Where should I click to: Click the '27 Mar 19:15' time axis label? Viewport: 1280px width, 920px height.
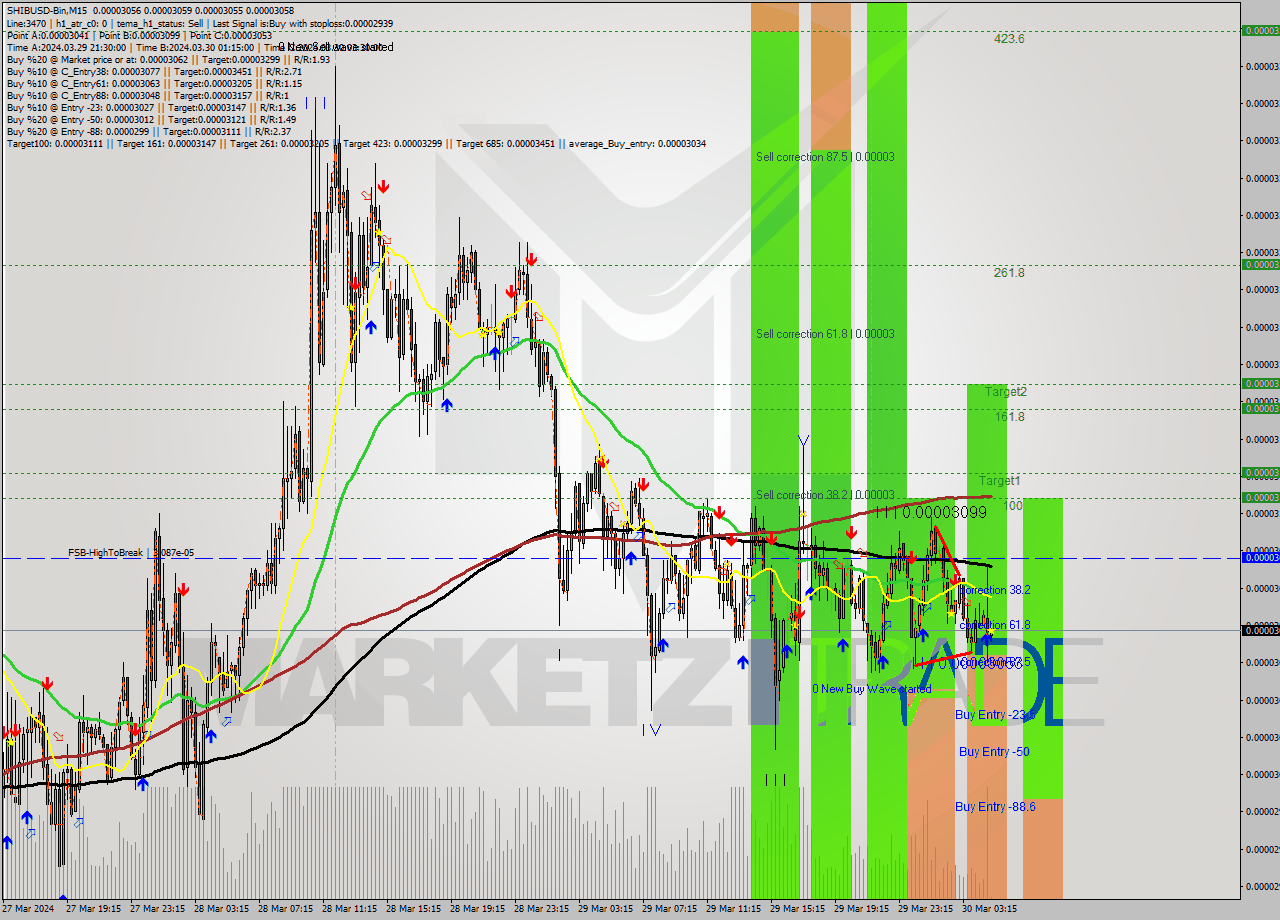click(94, 909)
